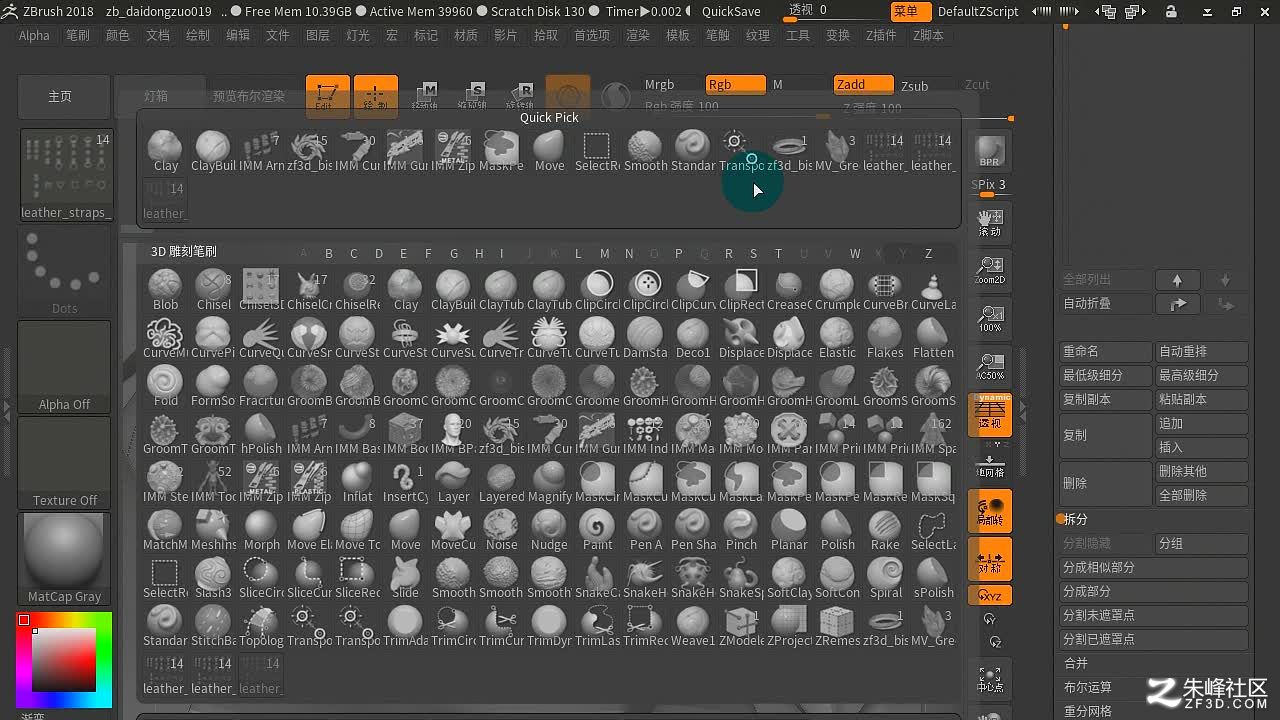
Task: Enable Zcut mode
Action: click(977, 85)
